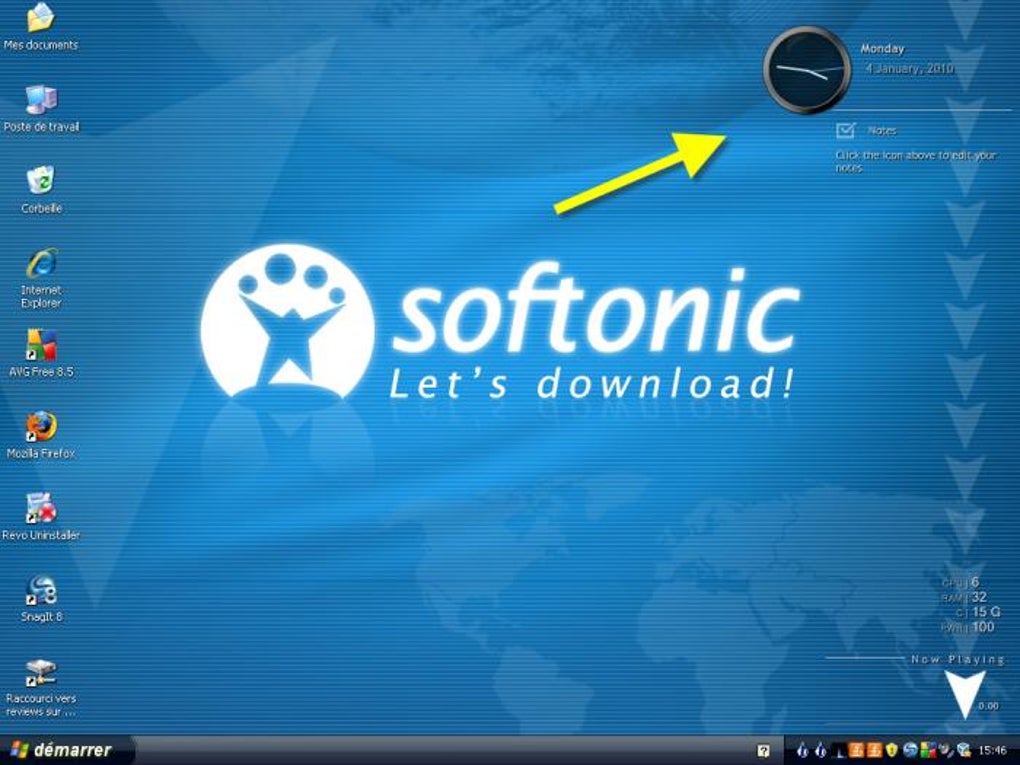
Task: Click the 100 meter value
Action: pyautogui.click(x=983, y=627)
